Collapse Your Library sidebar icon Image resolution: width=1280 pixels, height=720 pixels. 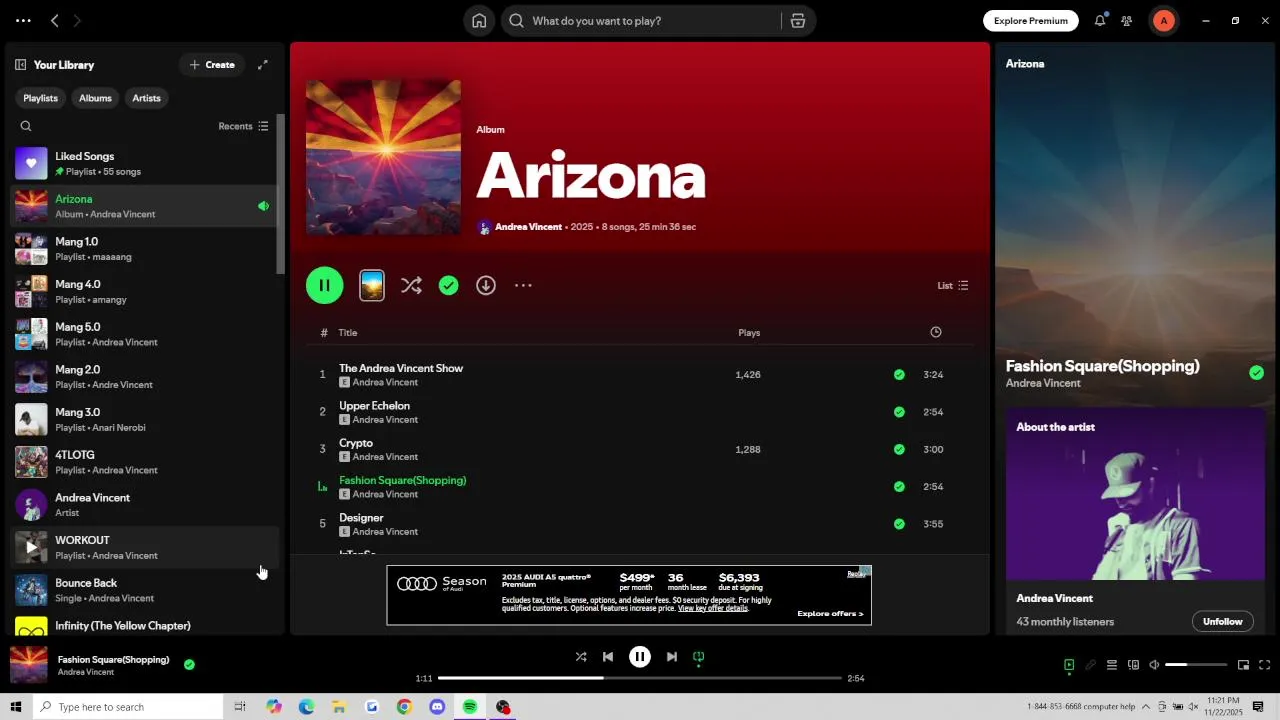coord(20,65)
